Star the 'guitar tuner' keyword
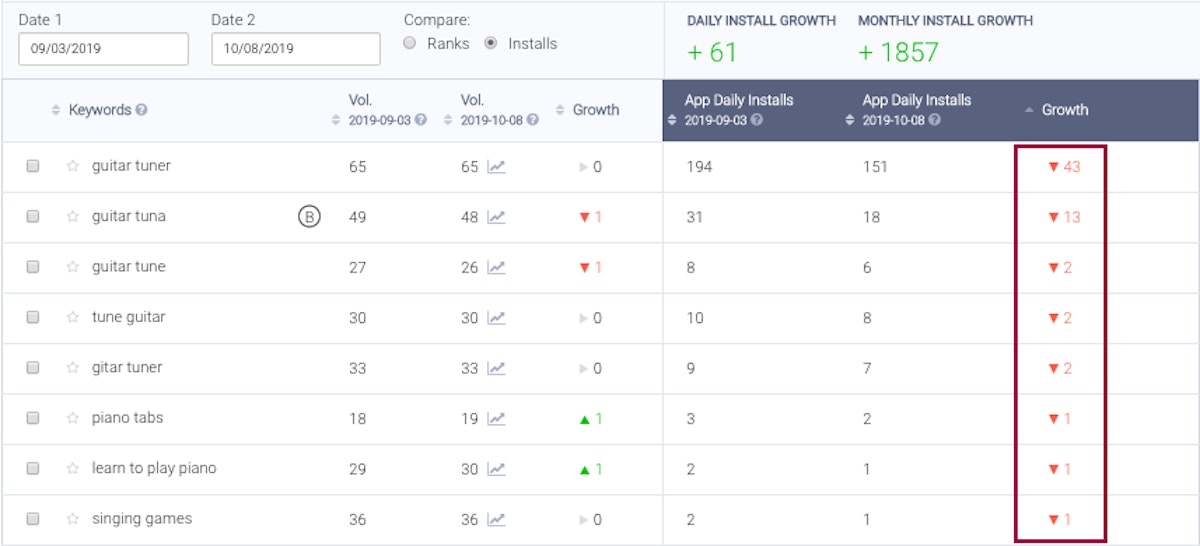This screenshot has height=546, width=1200. [72, 167]
